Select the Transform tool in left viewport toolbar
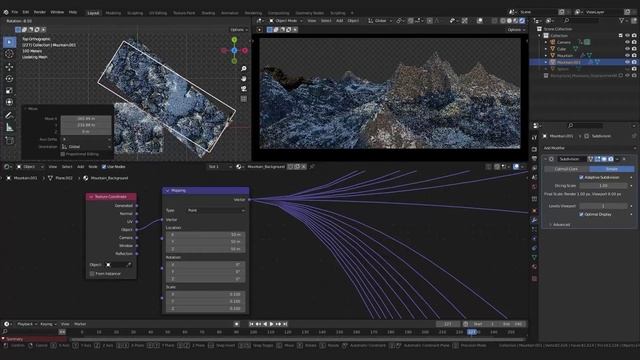Viewport: 640px width, 360px height. click(x=9, y=102)
